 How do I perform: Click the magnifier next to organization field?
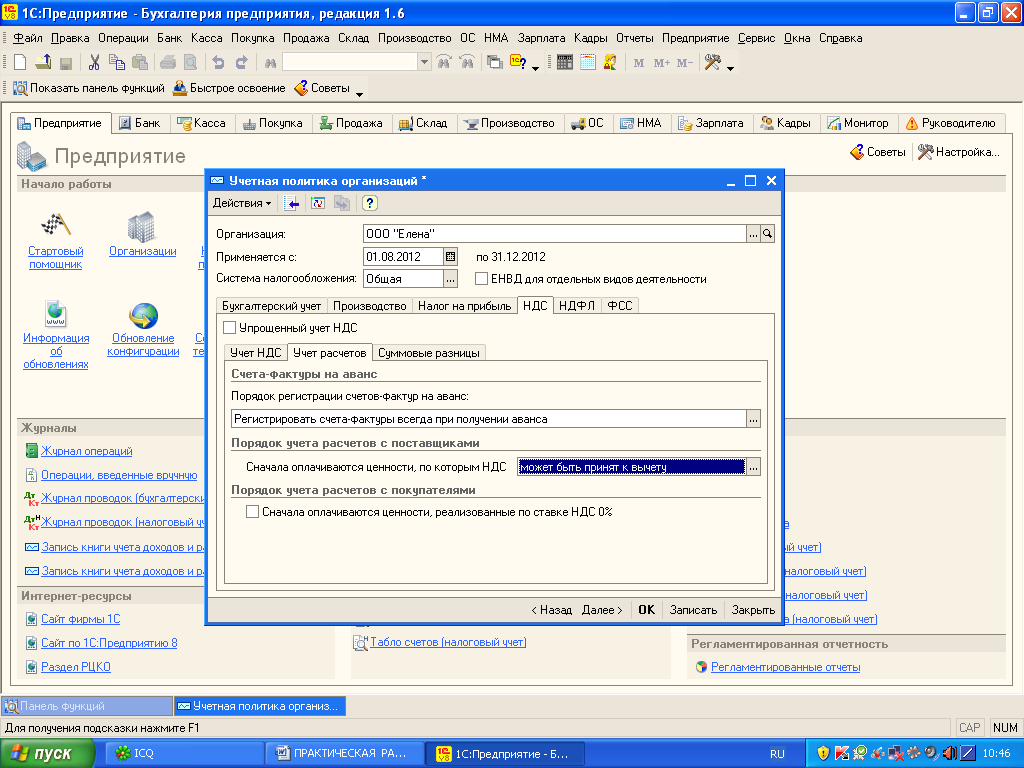pos(767,233)
